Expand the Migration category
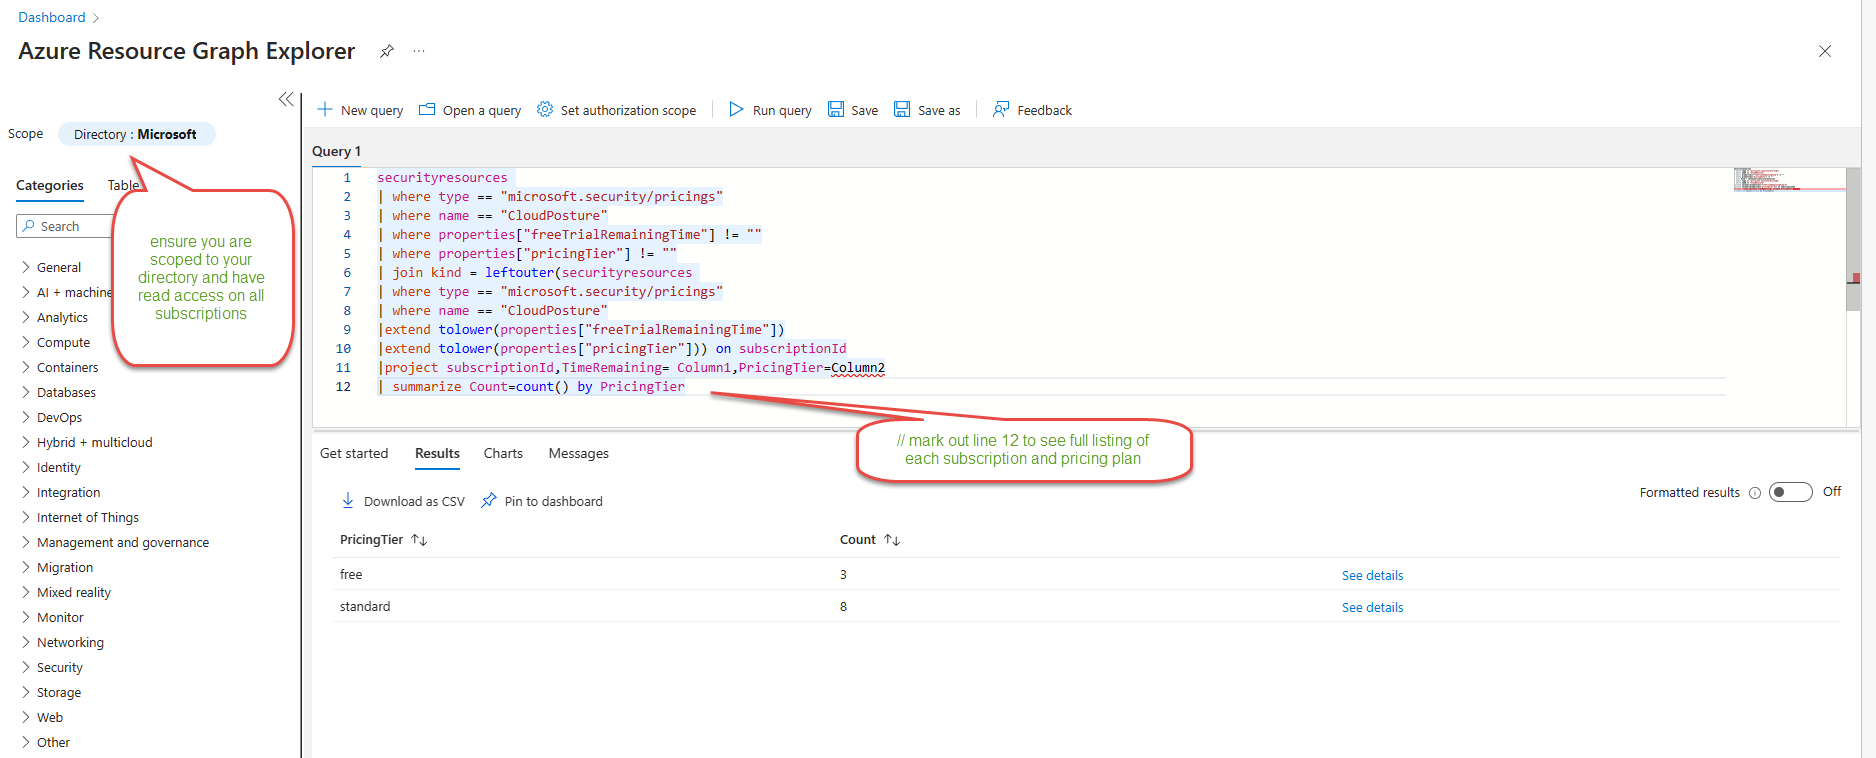Image resolution: width=1876 pixels, height=758 pixels. click(x=26, y=567)
